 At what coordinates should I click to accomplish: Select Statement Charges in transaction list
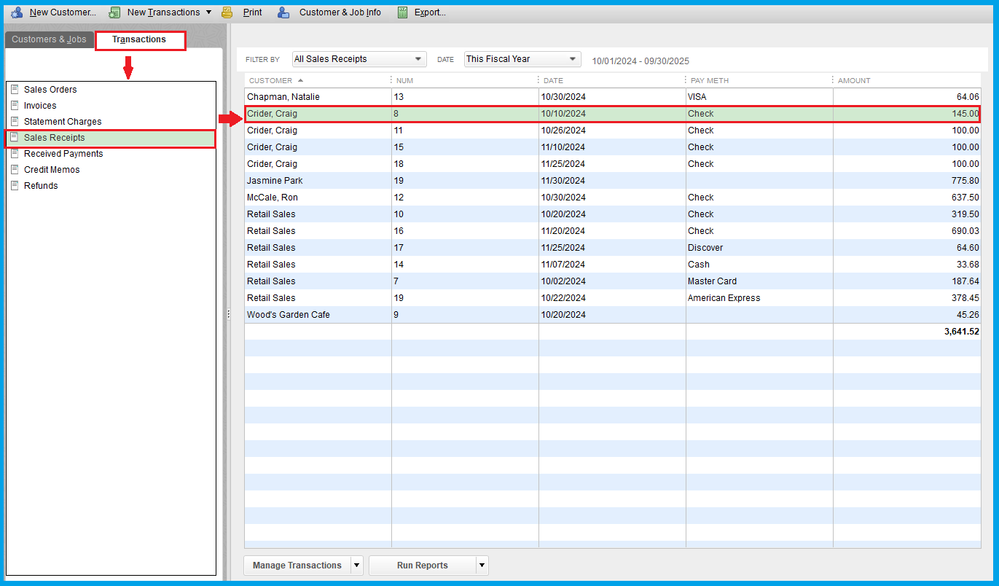point(62,122)
